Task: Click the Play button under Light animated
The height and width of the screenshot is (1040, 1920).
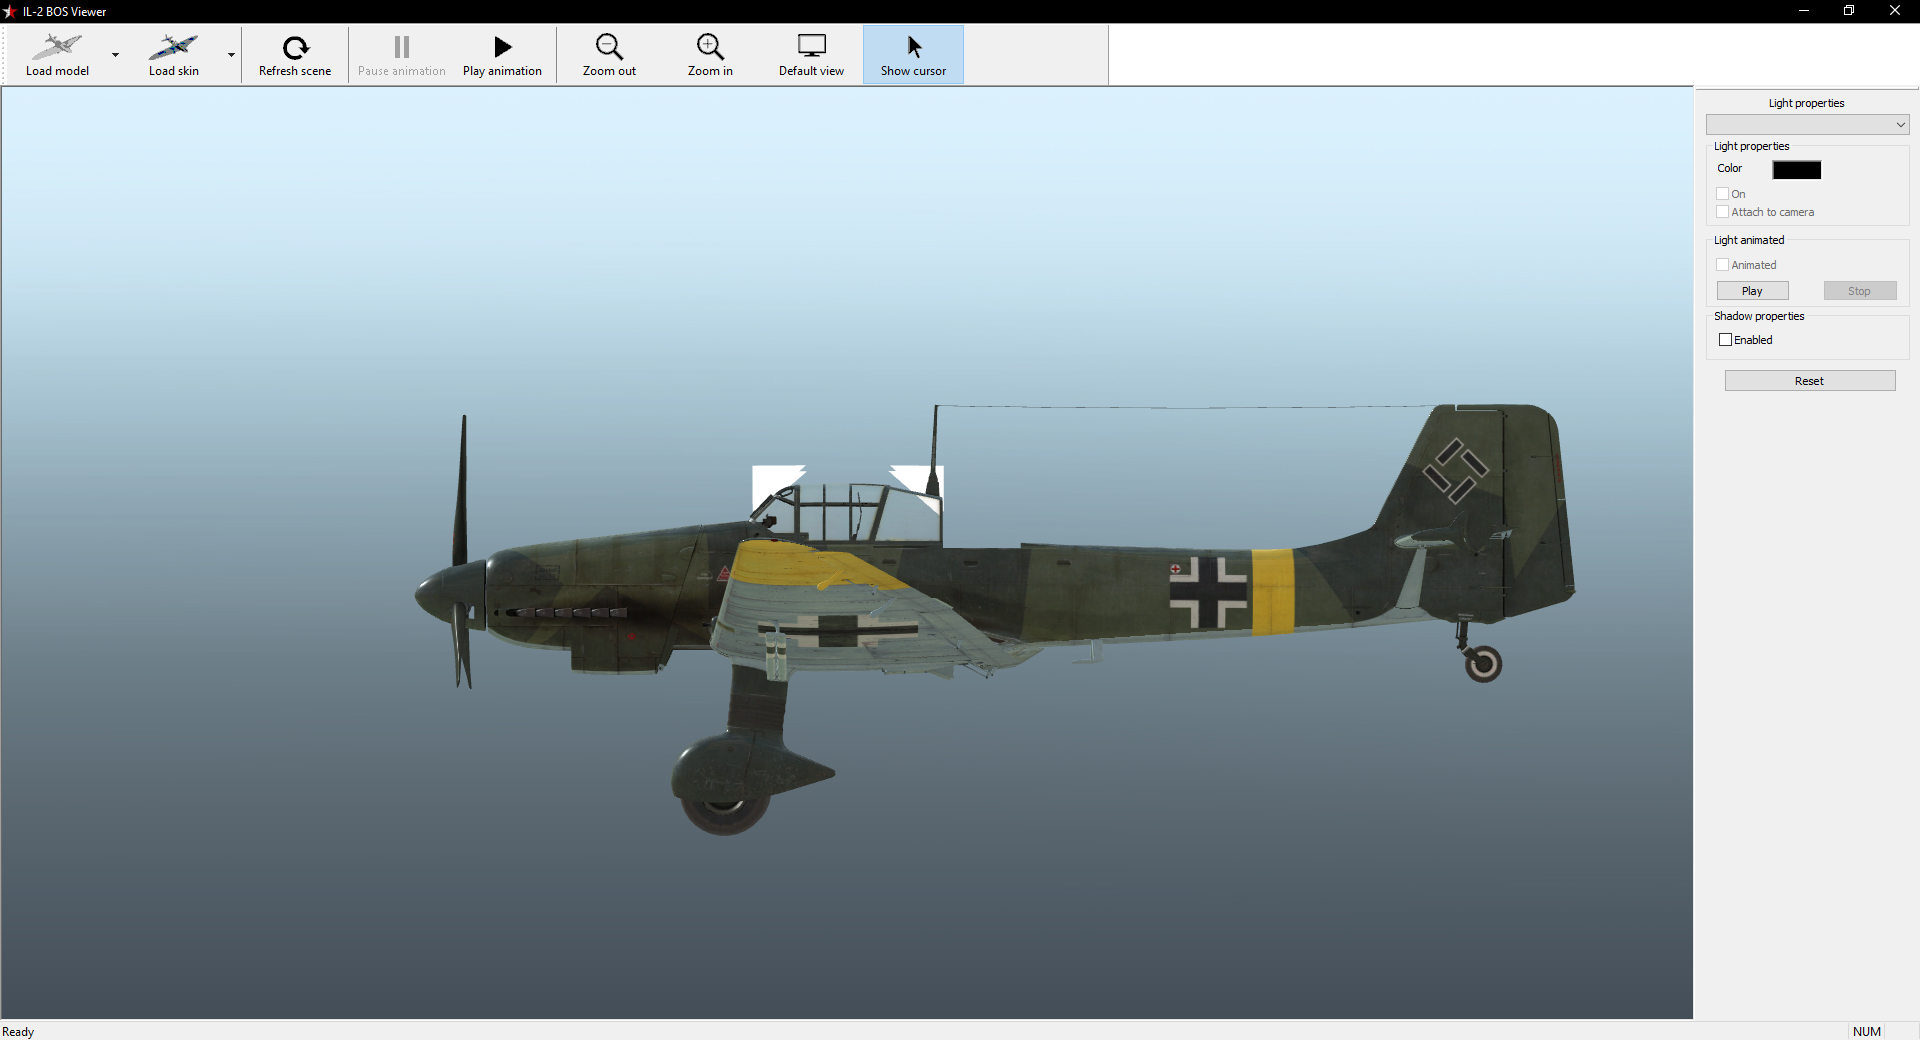Action: [x=1752, y=291]
